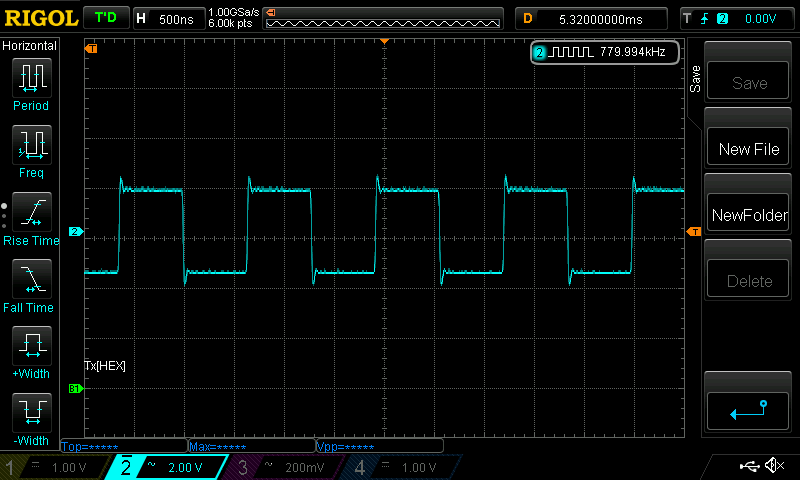
Task: Click the trigger level T marker at right edge
Action: [x=694, y=232]
